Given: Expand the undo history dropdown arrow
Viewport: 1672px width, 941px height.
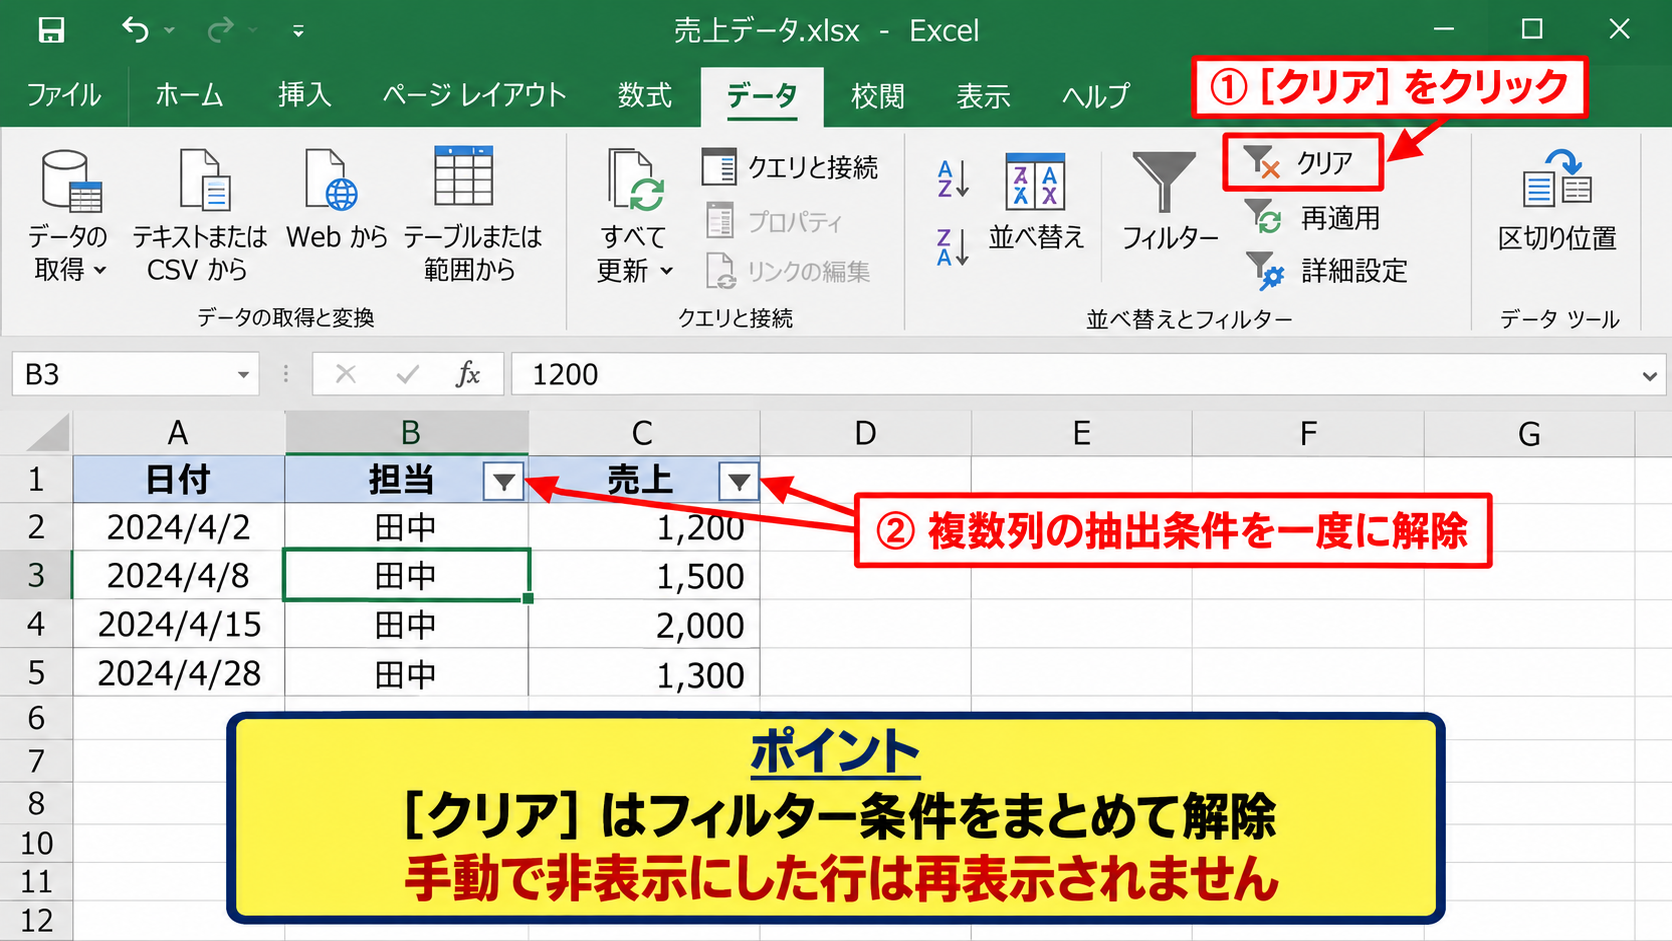Looking at the screenshot, I should pyautogui.click(x=169, y=31).
